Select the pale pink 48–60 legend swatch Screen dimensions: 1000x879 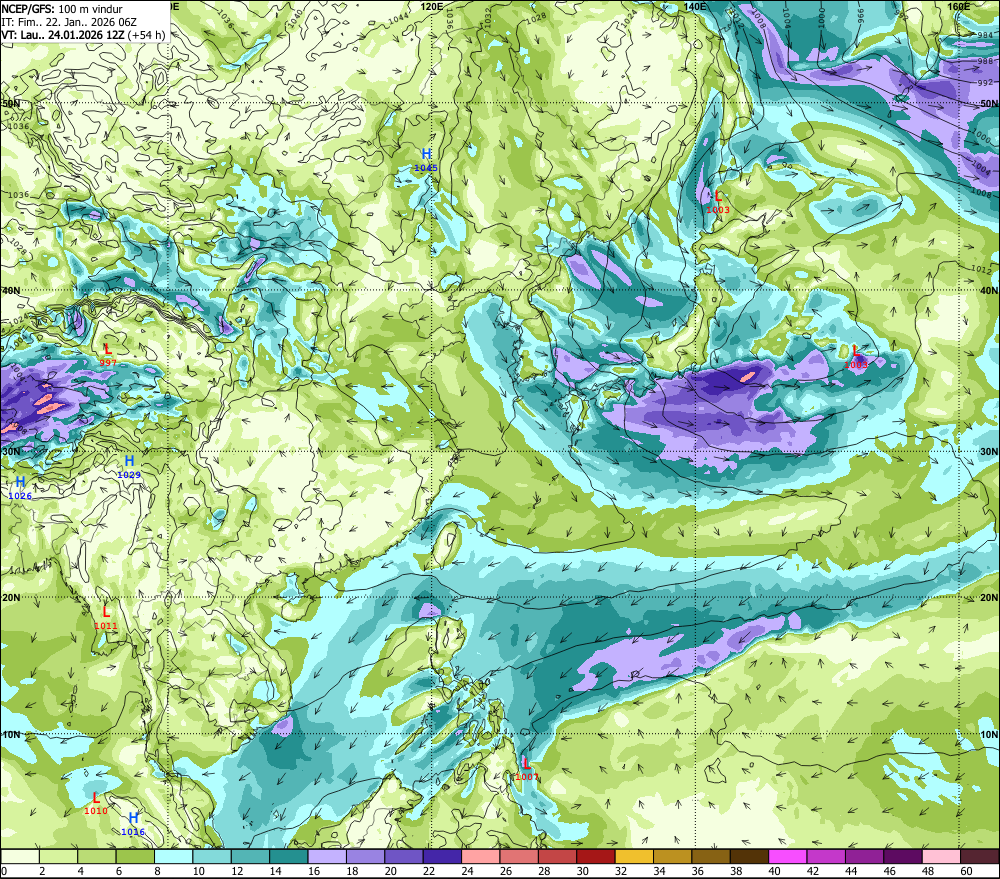point(941,856)
